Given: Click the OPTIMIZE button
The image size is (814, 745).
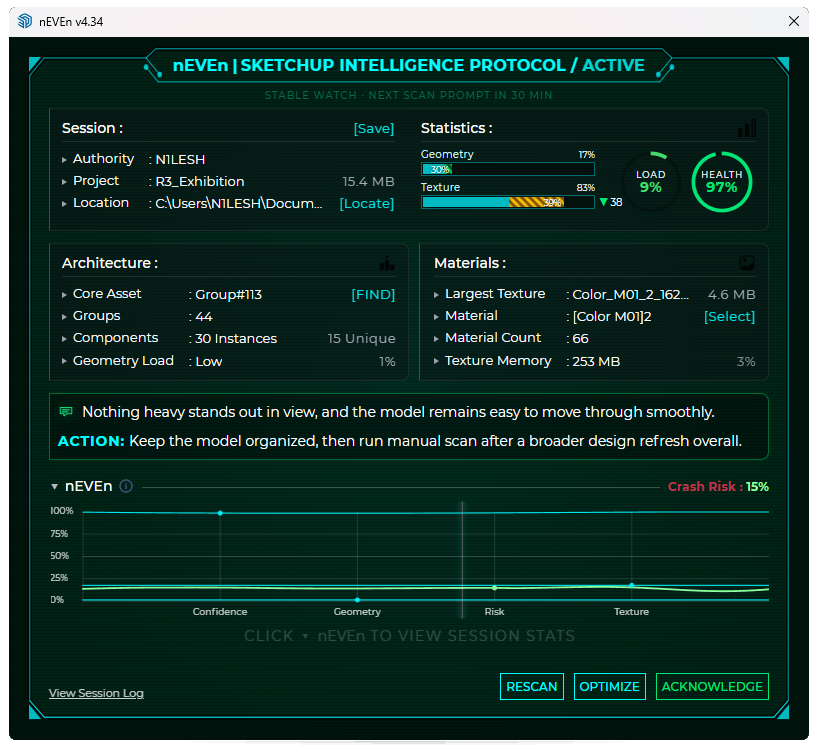Looking at the screenshot, I should 609,686.
